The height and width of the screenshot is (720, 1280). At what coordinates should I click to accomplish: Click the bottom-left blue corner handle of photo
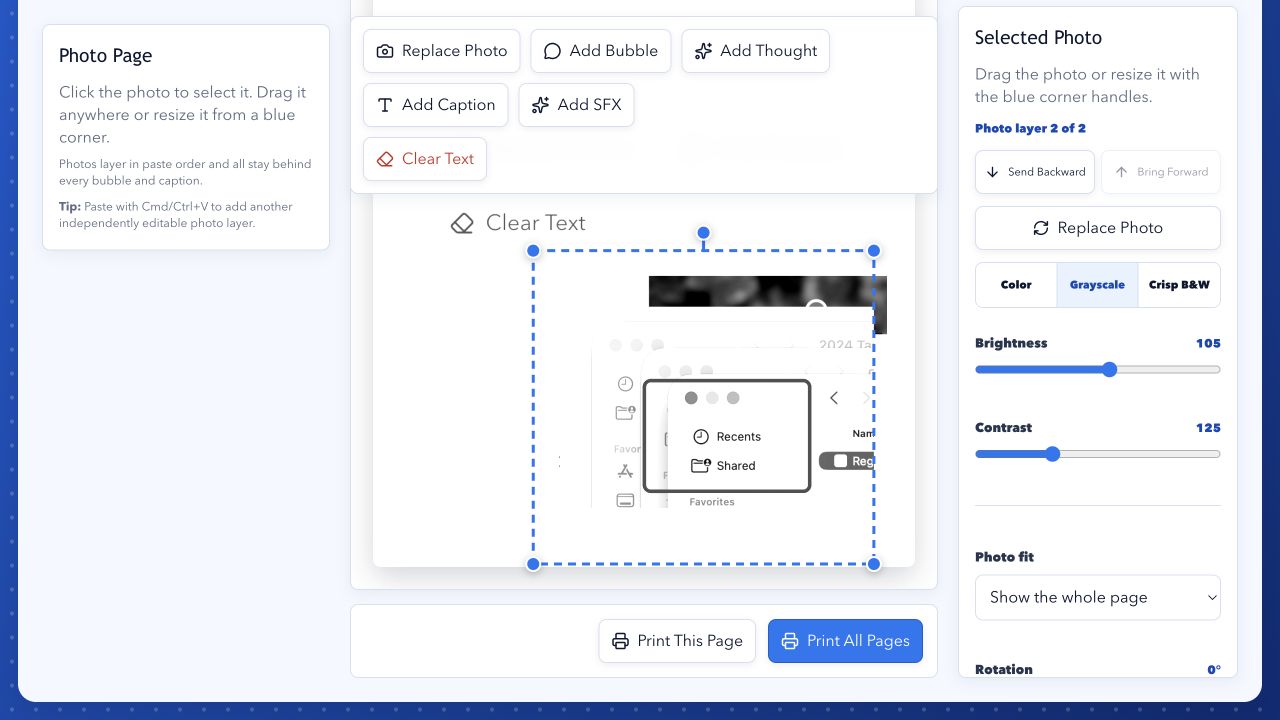533,564
